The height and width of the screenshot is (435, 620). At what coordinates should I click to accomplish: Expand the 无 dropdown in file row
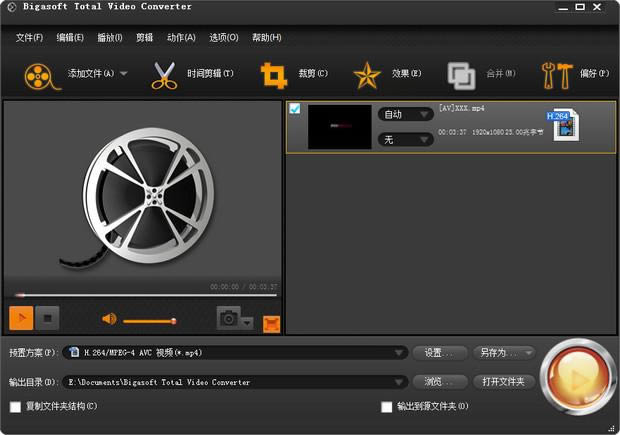point(405,140)
